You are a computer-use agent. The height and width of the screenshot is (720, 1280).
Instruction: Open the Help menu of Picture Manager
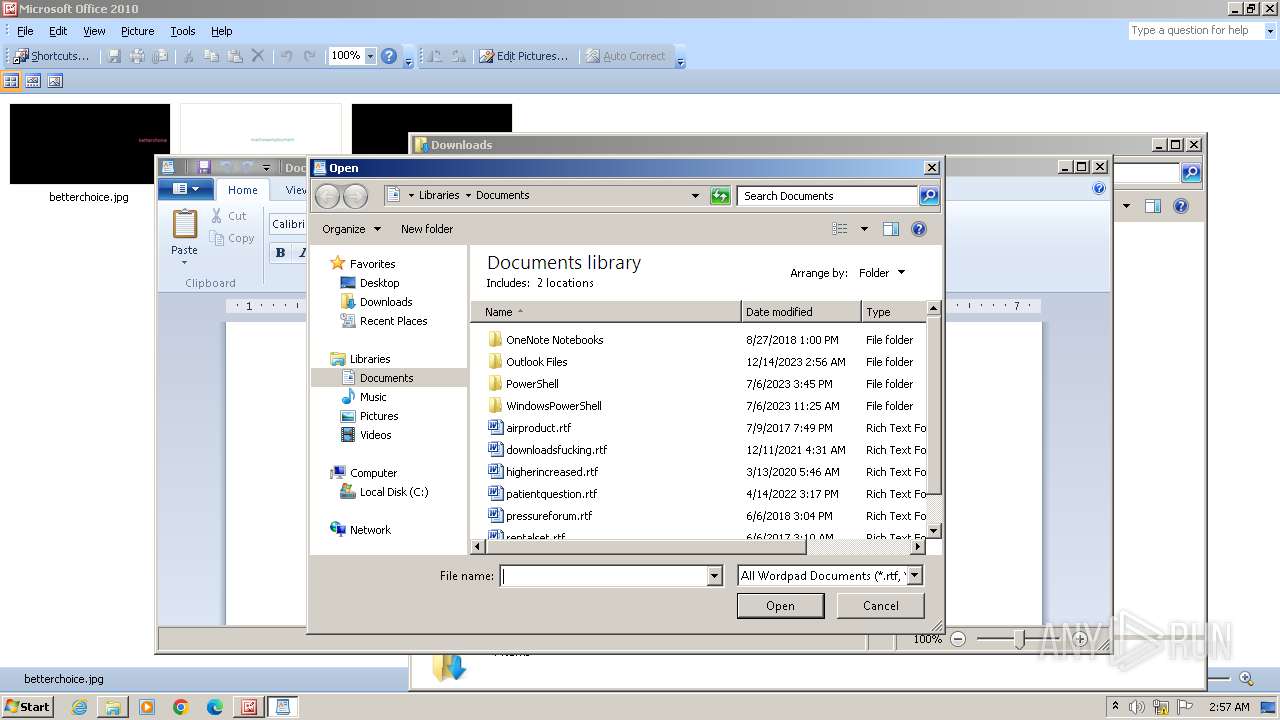[x=222, y=31]
